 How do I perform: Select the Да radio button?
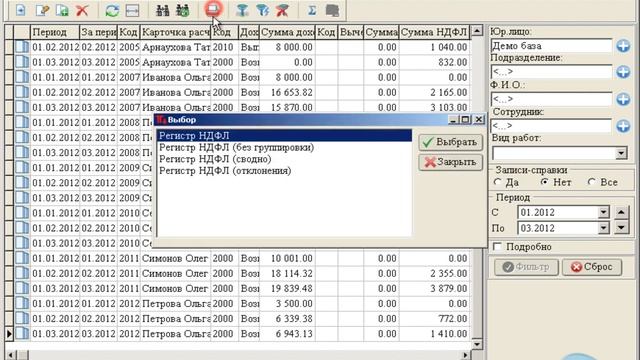tap(497, 182)
